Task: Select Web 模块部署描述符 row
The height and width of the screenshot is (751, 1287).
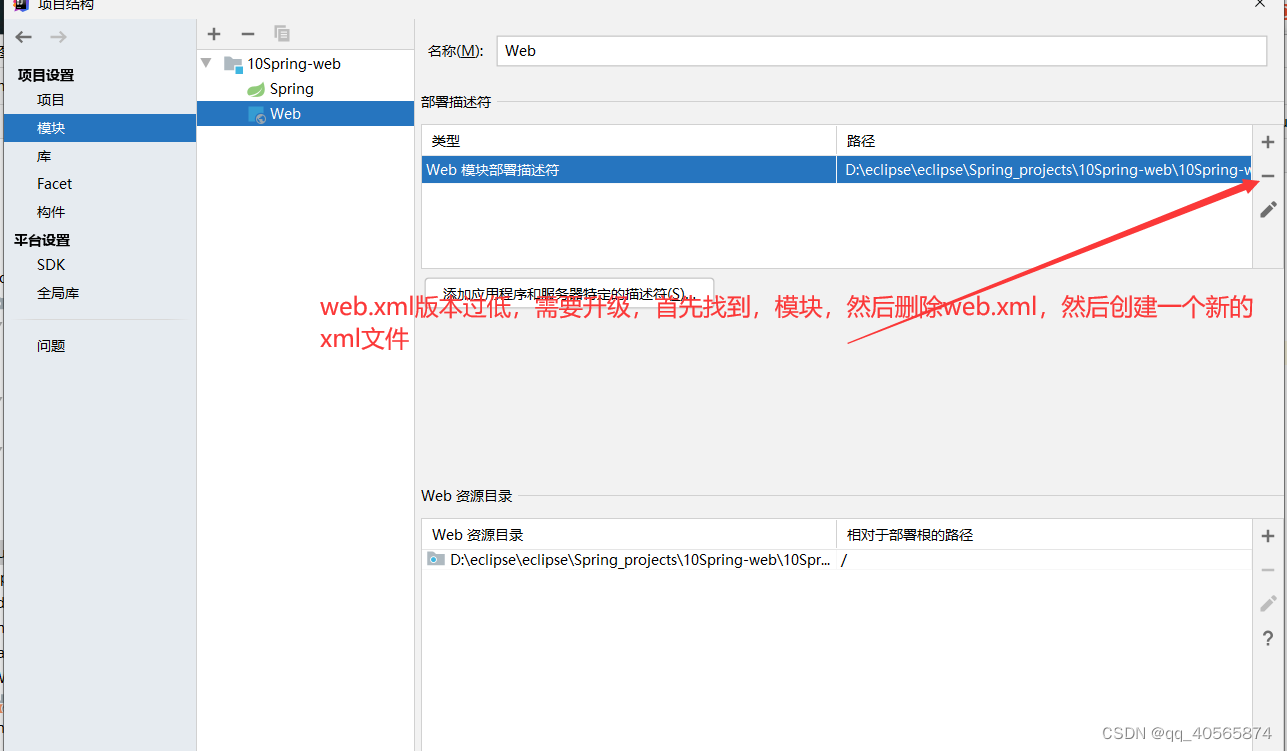Action: tap(837, 170)
